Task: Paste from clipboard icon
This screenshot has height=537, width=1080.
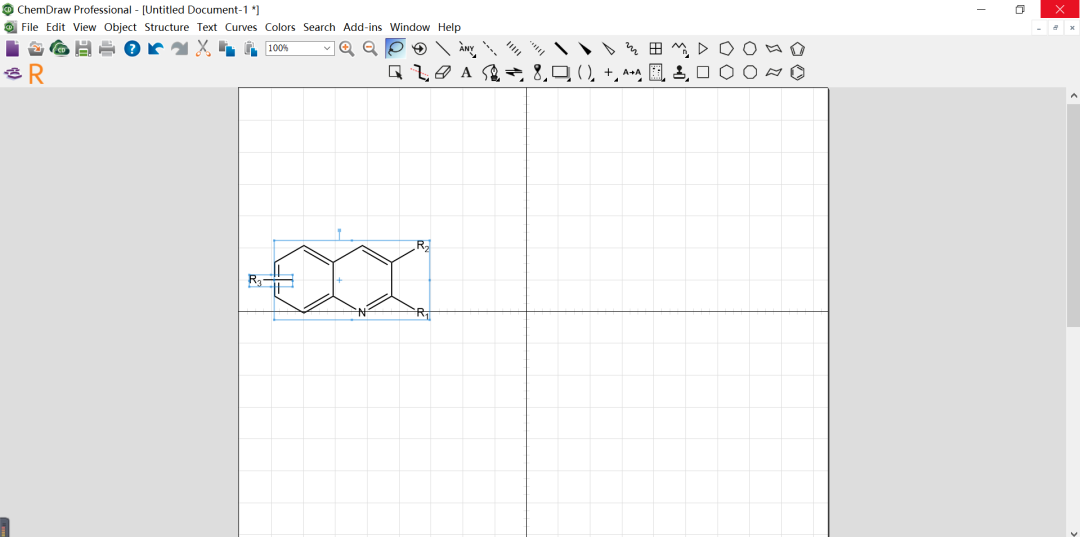Action: (x=250, y=48)
